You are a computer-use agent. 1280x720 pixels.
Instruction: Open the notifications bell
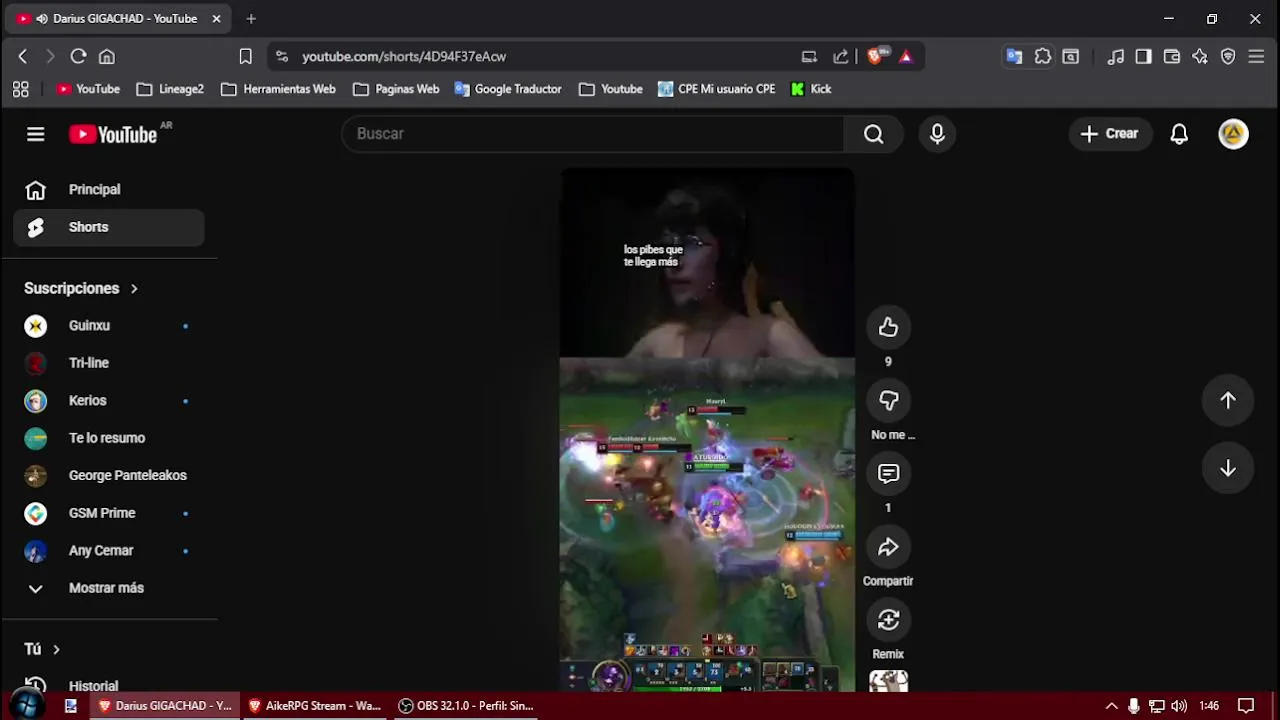pos(1179,134)
